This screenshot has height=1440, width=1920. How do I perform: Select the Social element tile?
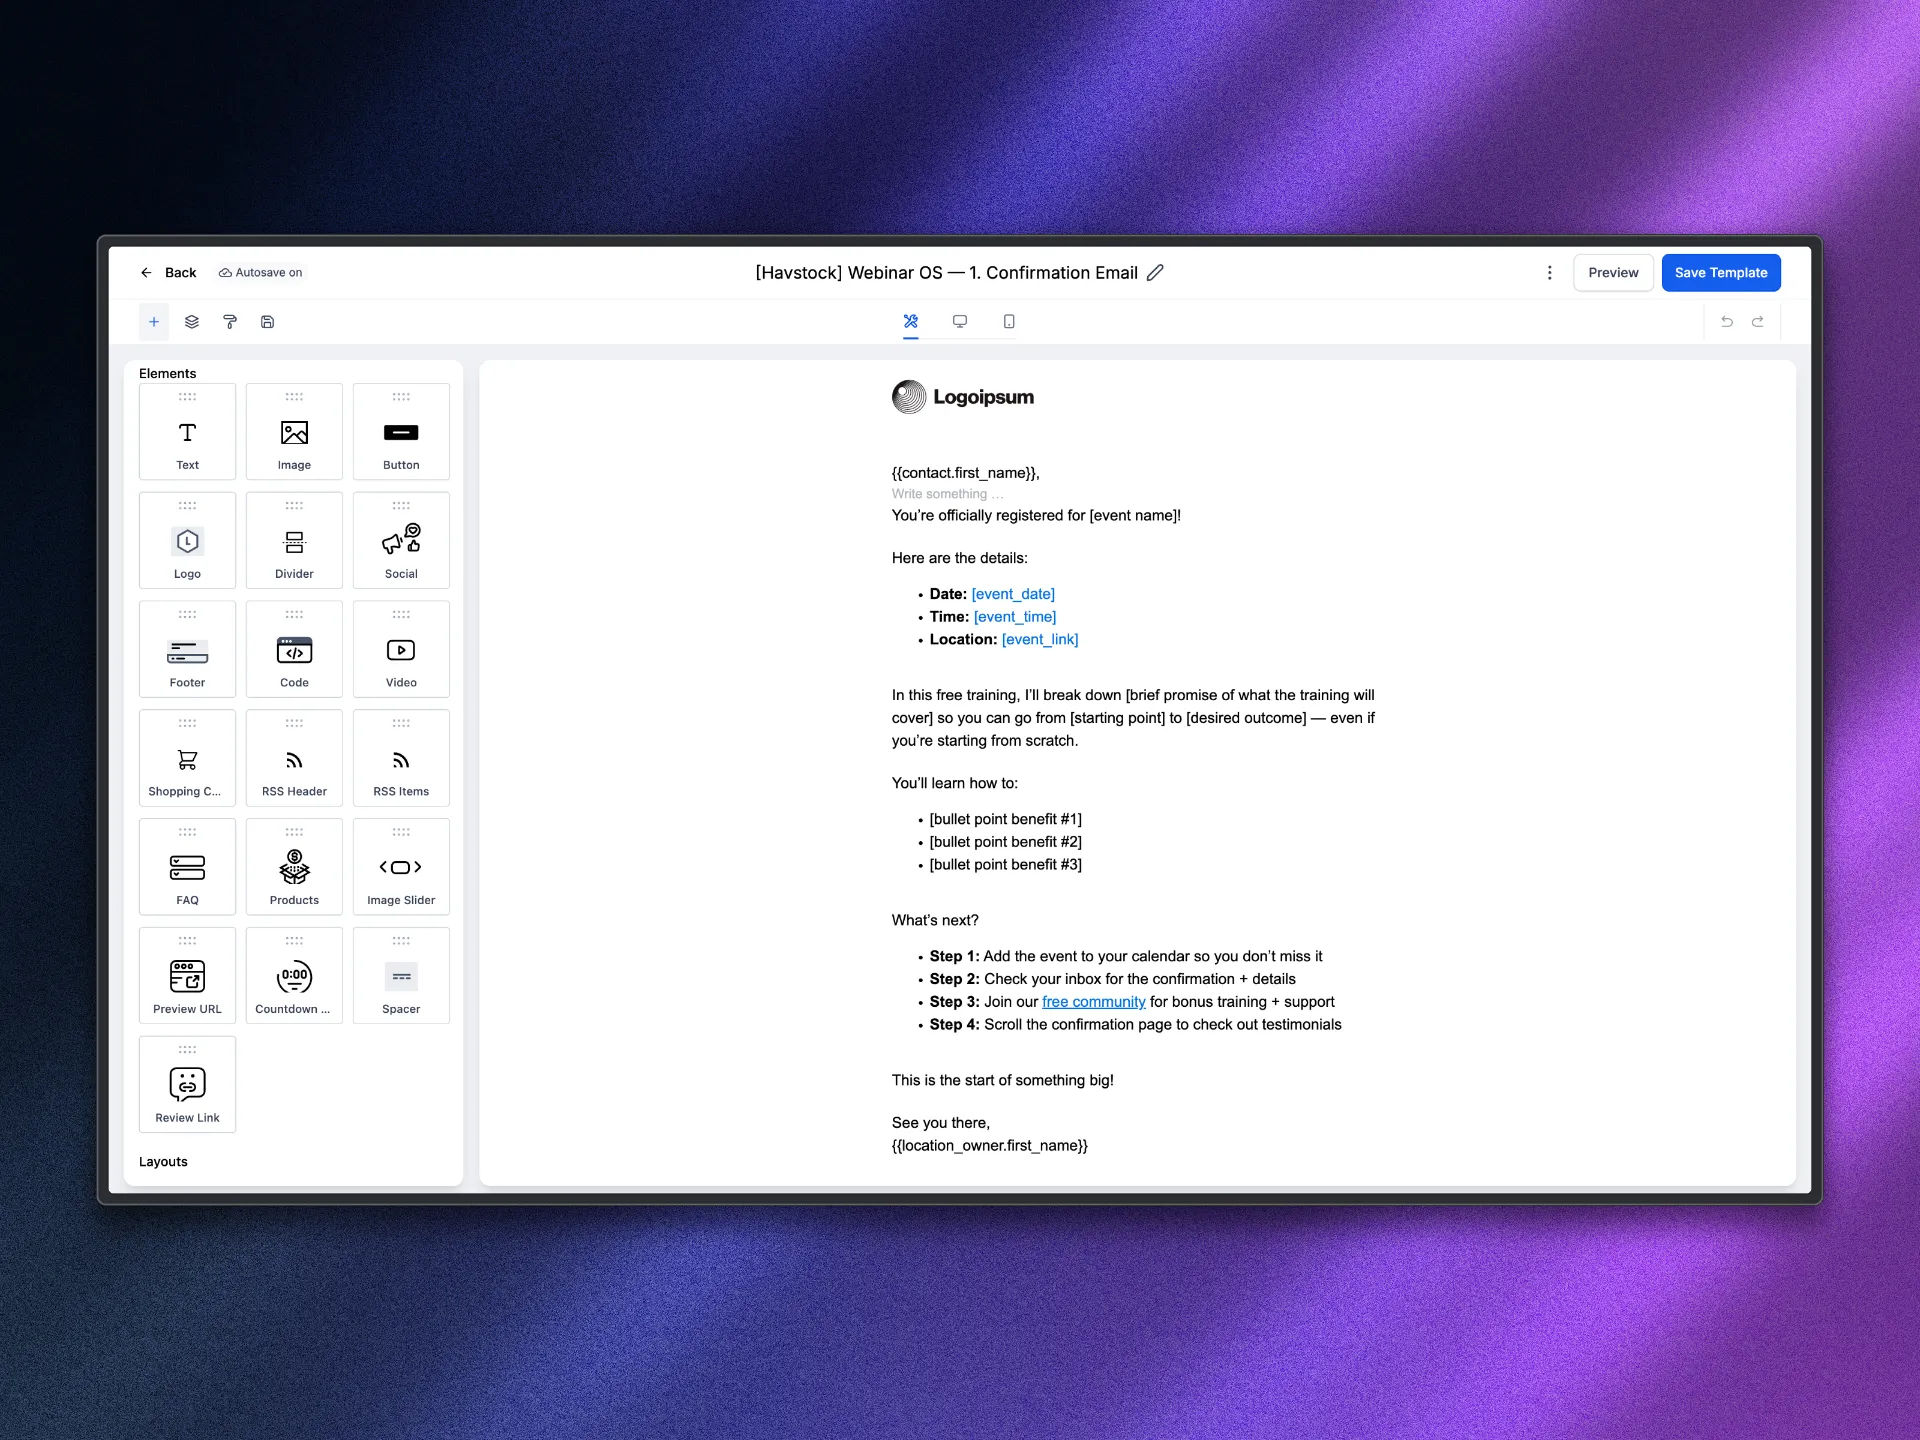coord(401,541)
